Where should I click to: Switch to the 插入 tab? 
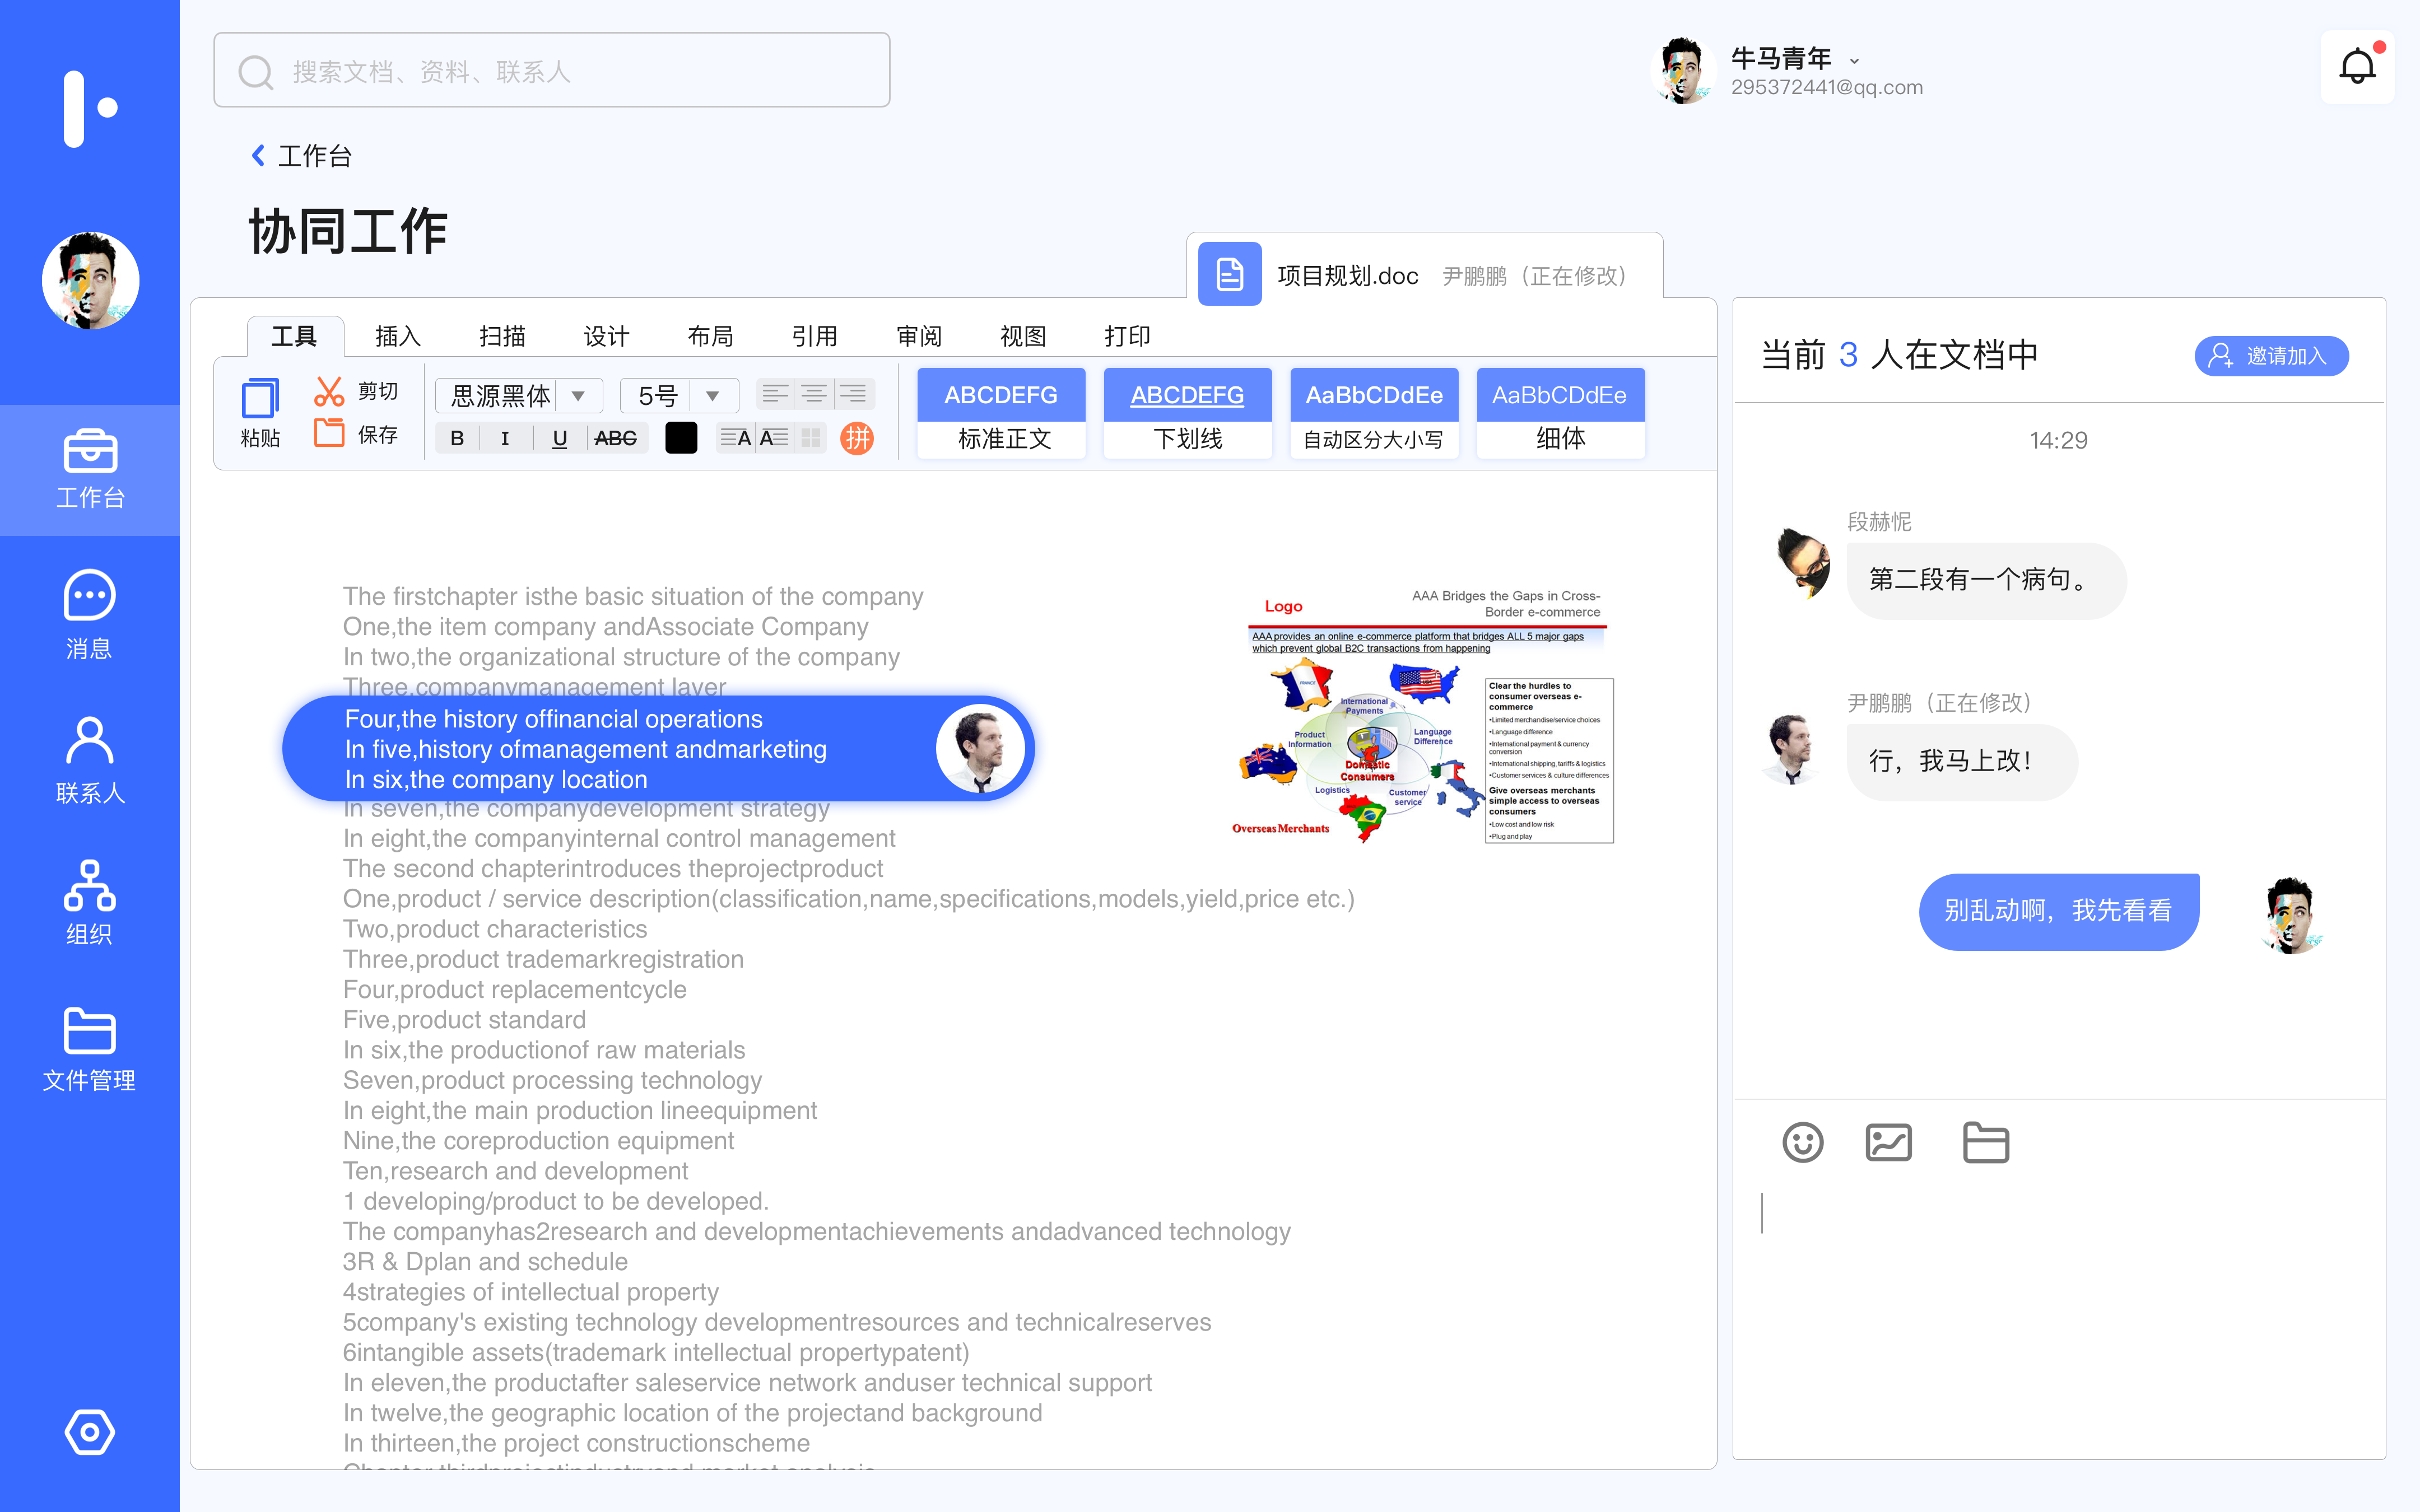[398, 336]
